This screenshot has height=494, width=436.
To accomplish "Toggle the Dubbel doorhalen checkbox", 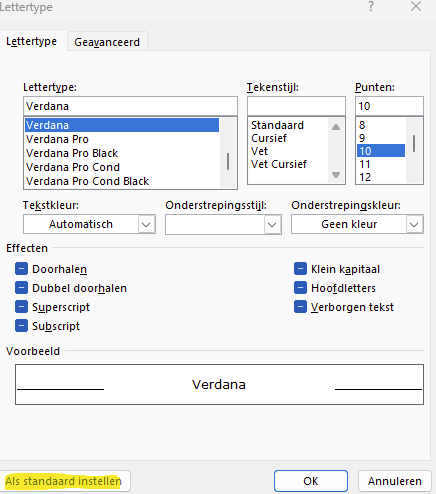I will tap(21, 288).
